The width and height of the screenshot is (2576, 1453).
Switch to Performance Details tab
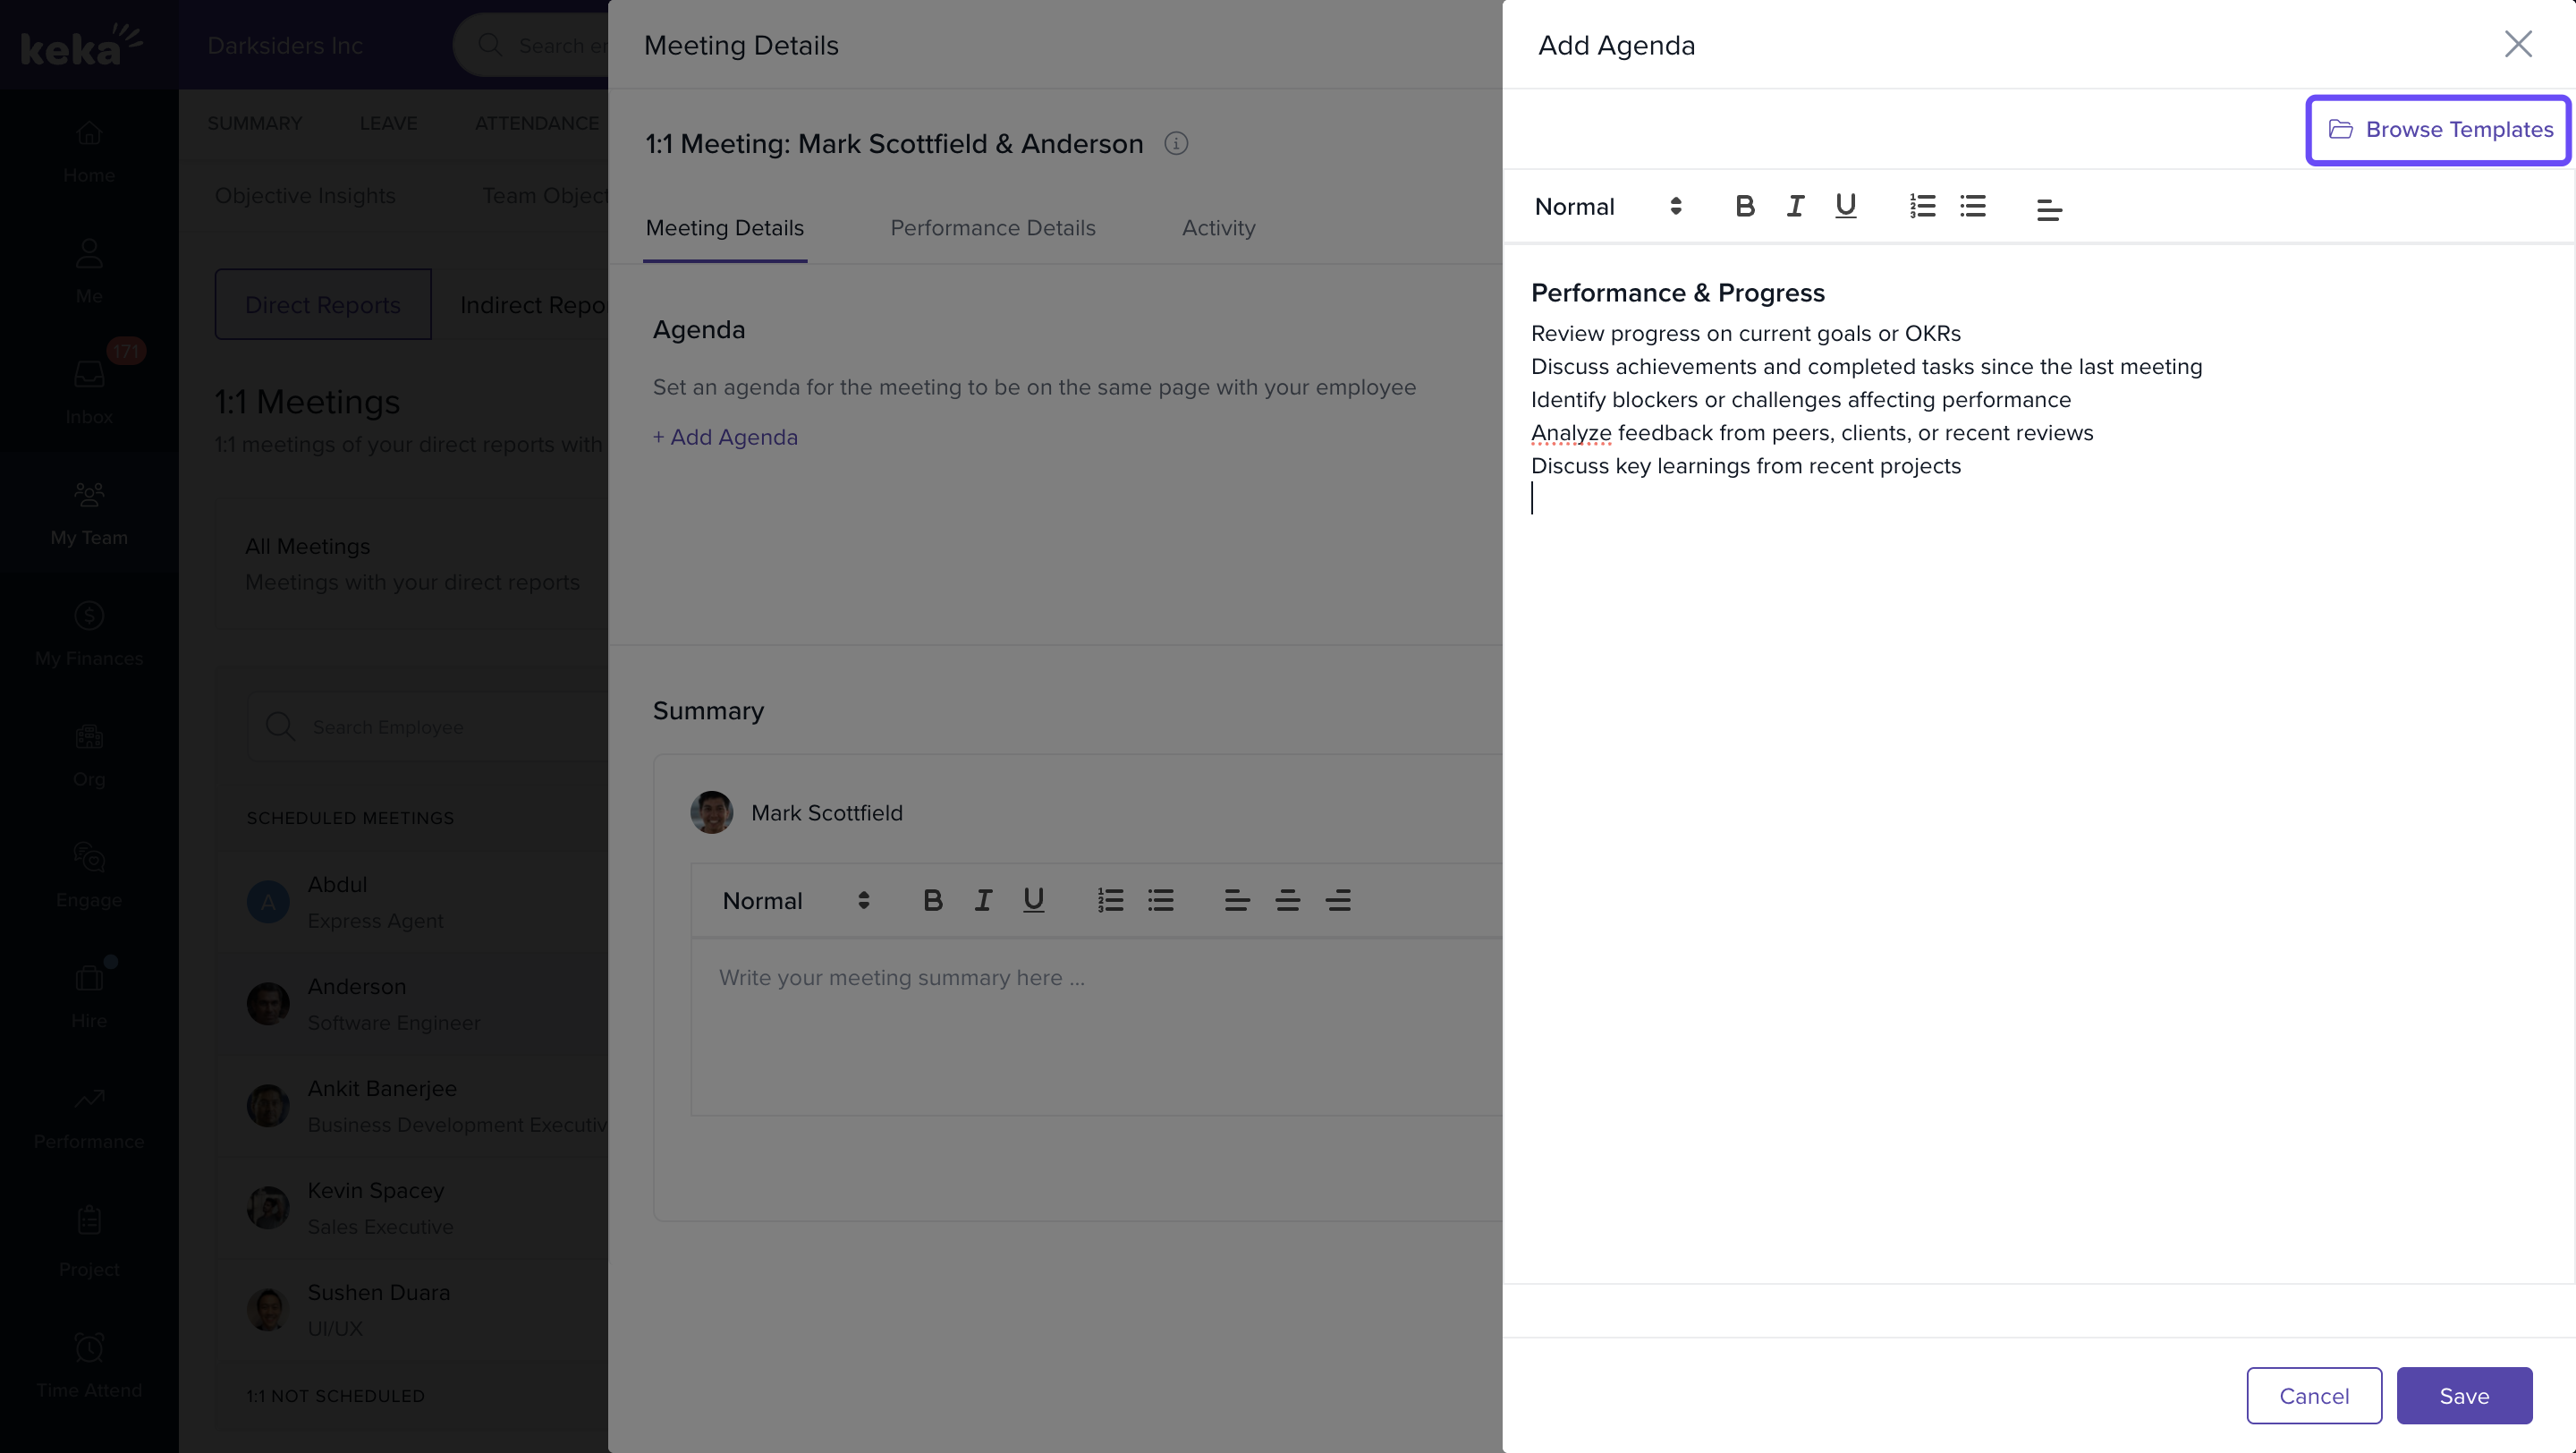(992, 228)
